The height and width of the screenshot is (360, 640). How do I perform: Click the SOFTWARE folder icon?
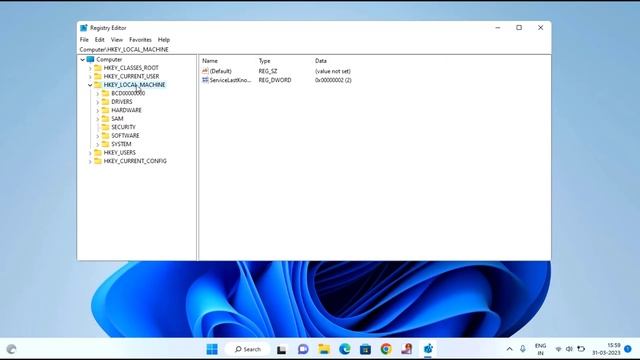105,136
